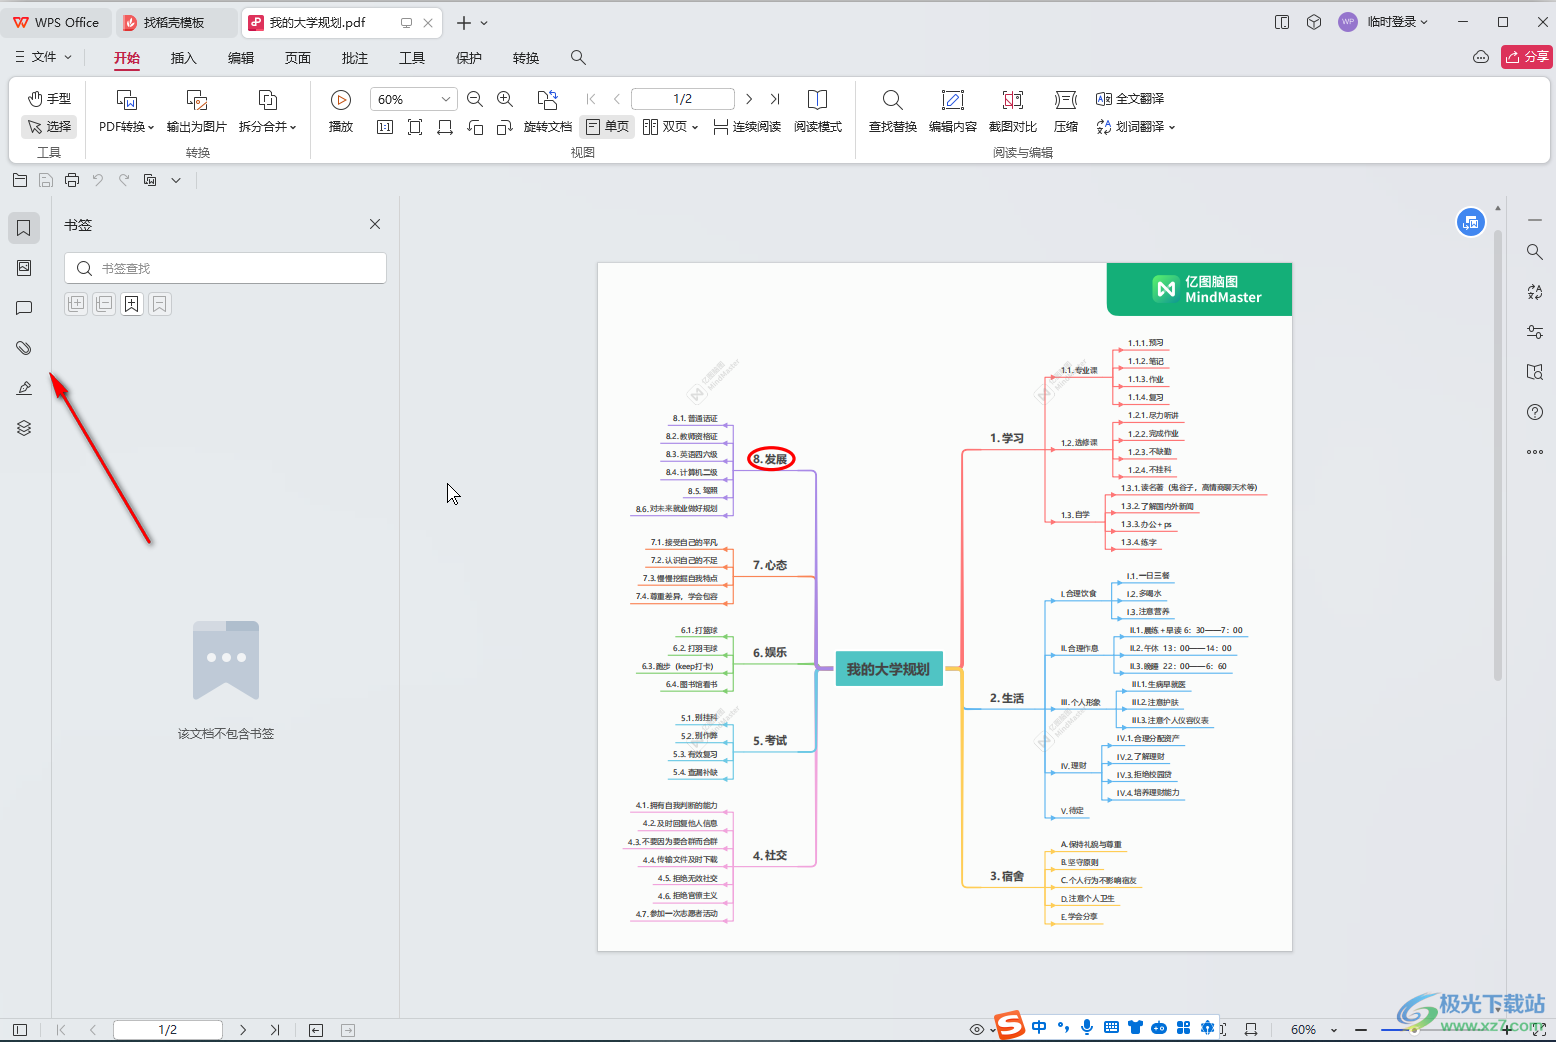This screenshot has width=1556, height=1042.
Task: Switch to 编辑 edit tab
Action: tap(241, 58)
